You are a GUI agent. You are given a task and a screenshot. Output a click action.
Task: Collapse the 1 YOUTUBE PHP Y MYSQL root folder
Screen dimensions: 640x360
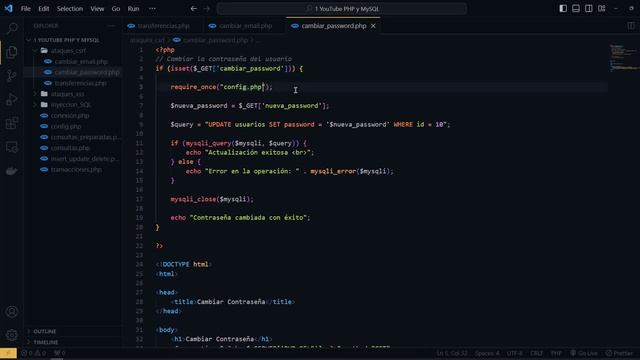click(66, 40)
